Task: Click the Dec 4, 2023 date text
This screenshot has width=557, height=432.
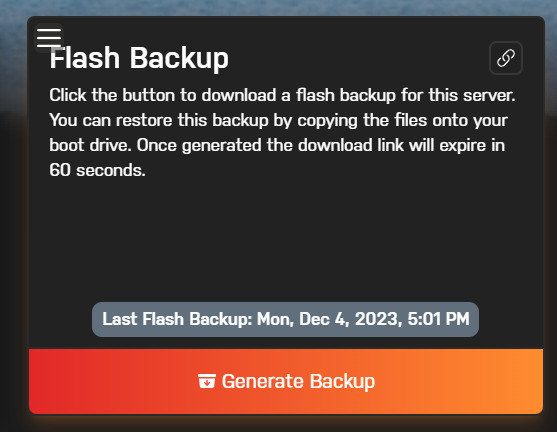Action: tap(351, 319)
